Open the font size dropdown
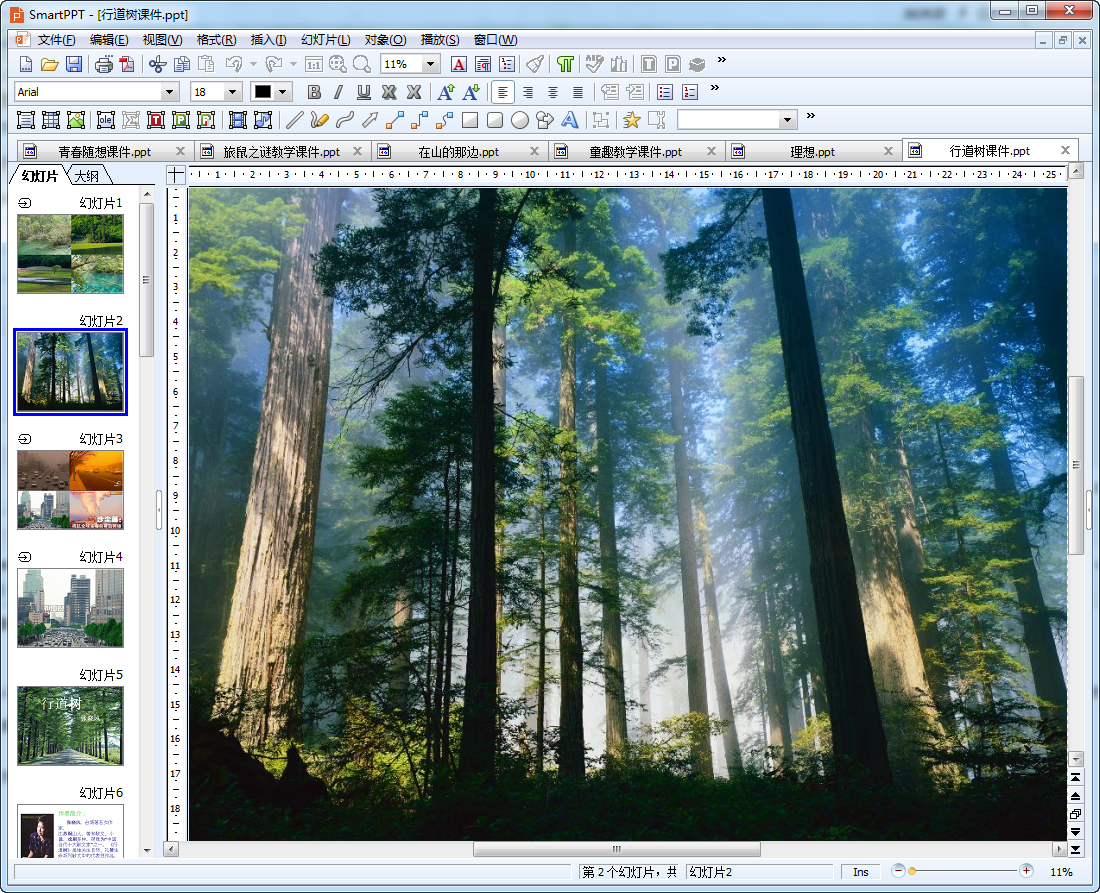The height and width of the screenshot is (893, 1100). (233, 92)
